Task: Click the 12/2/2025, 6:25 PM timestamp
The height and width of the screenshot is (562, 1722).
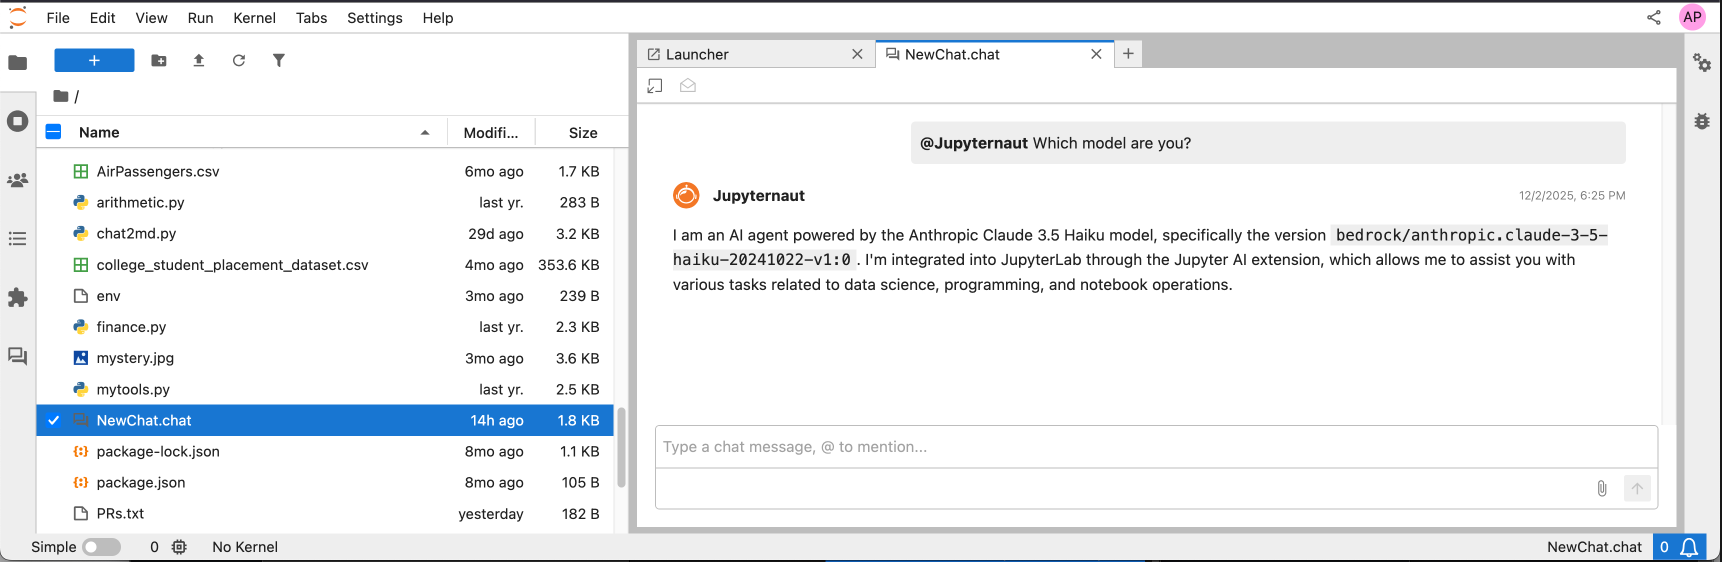Action: 1572,196
